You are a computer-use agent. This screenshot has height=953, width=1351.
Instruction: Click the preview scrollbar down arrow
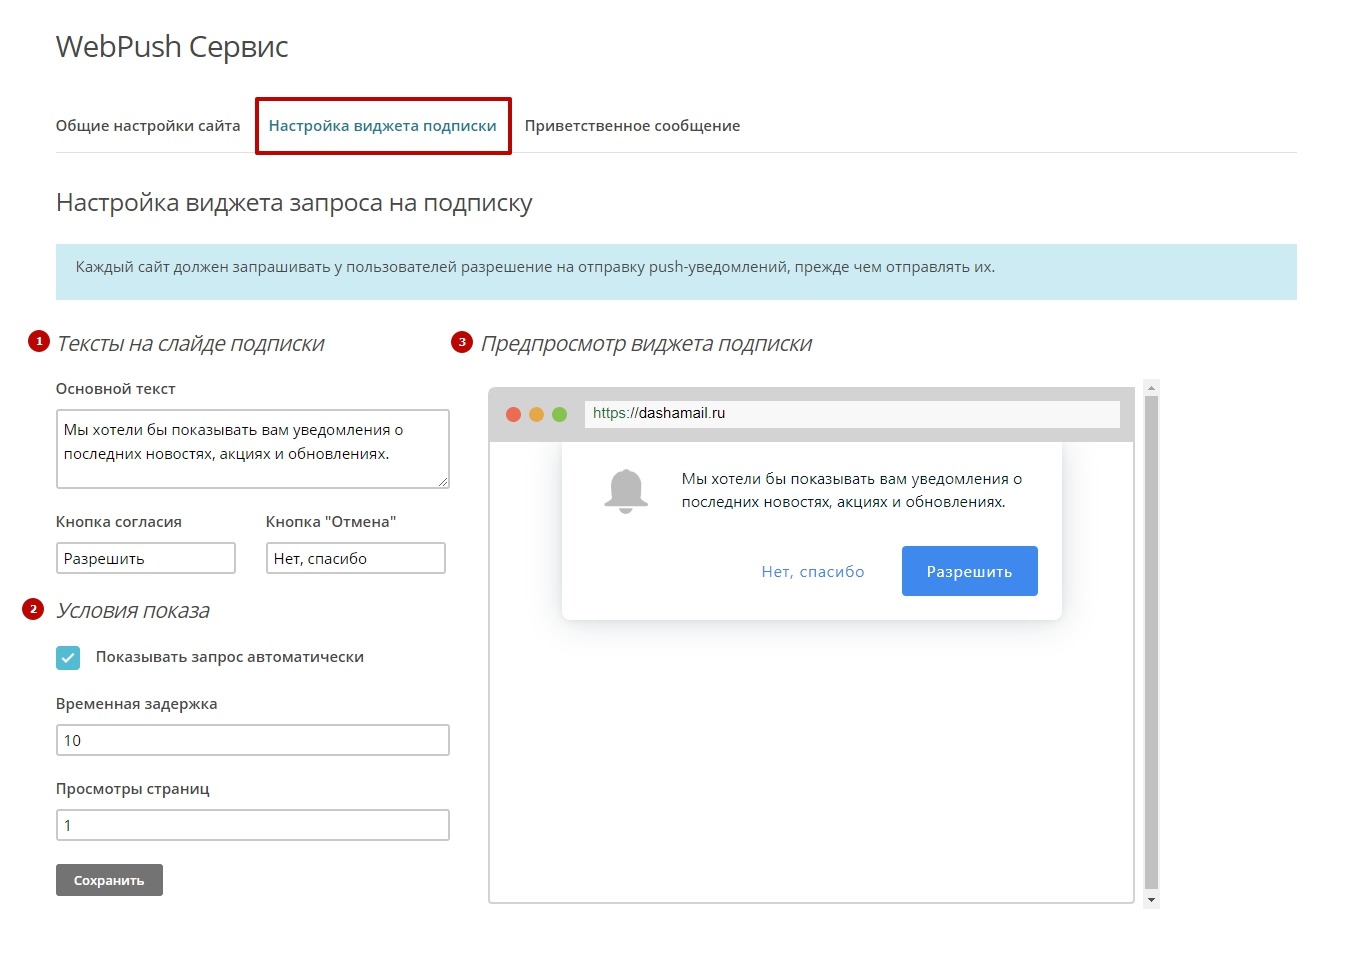(x=1151, y=900)
